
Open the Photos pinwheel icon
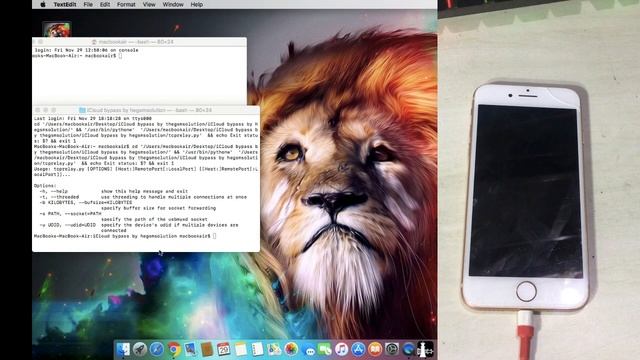pos(291,349)
